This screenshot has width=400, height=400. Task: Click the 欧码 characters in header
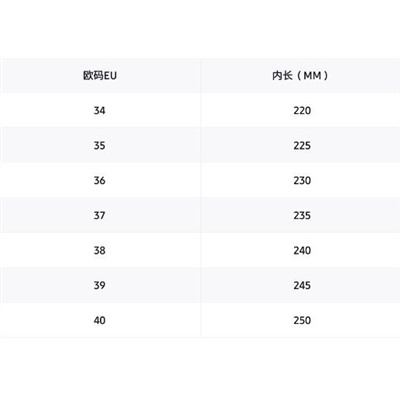click(93, 76)
